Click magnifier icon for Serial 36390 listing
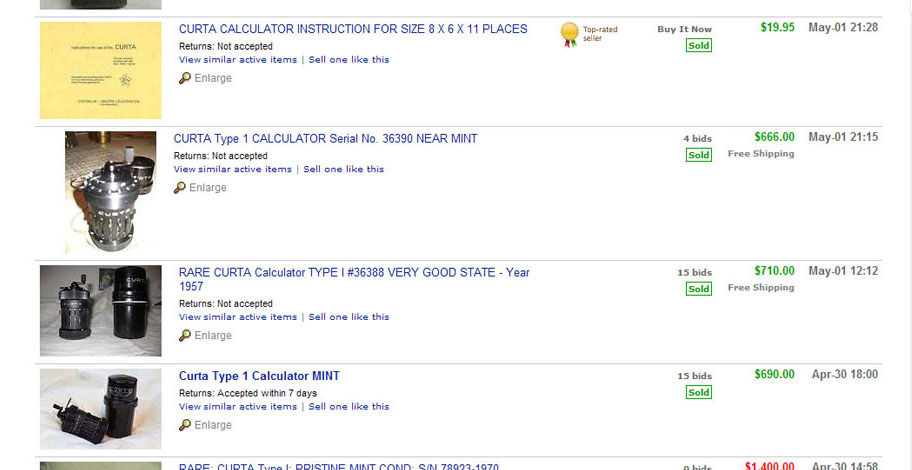912x470 pixels. pyautogui.click(x=180, y=188)
